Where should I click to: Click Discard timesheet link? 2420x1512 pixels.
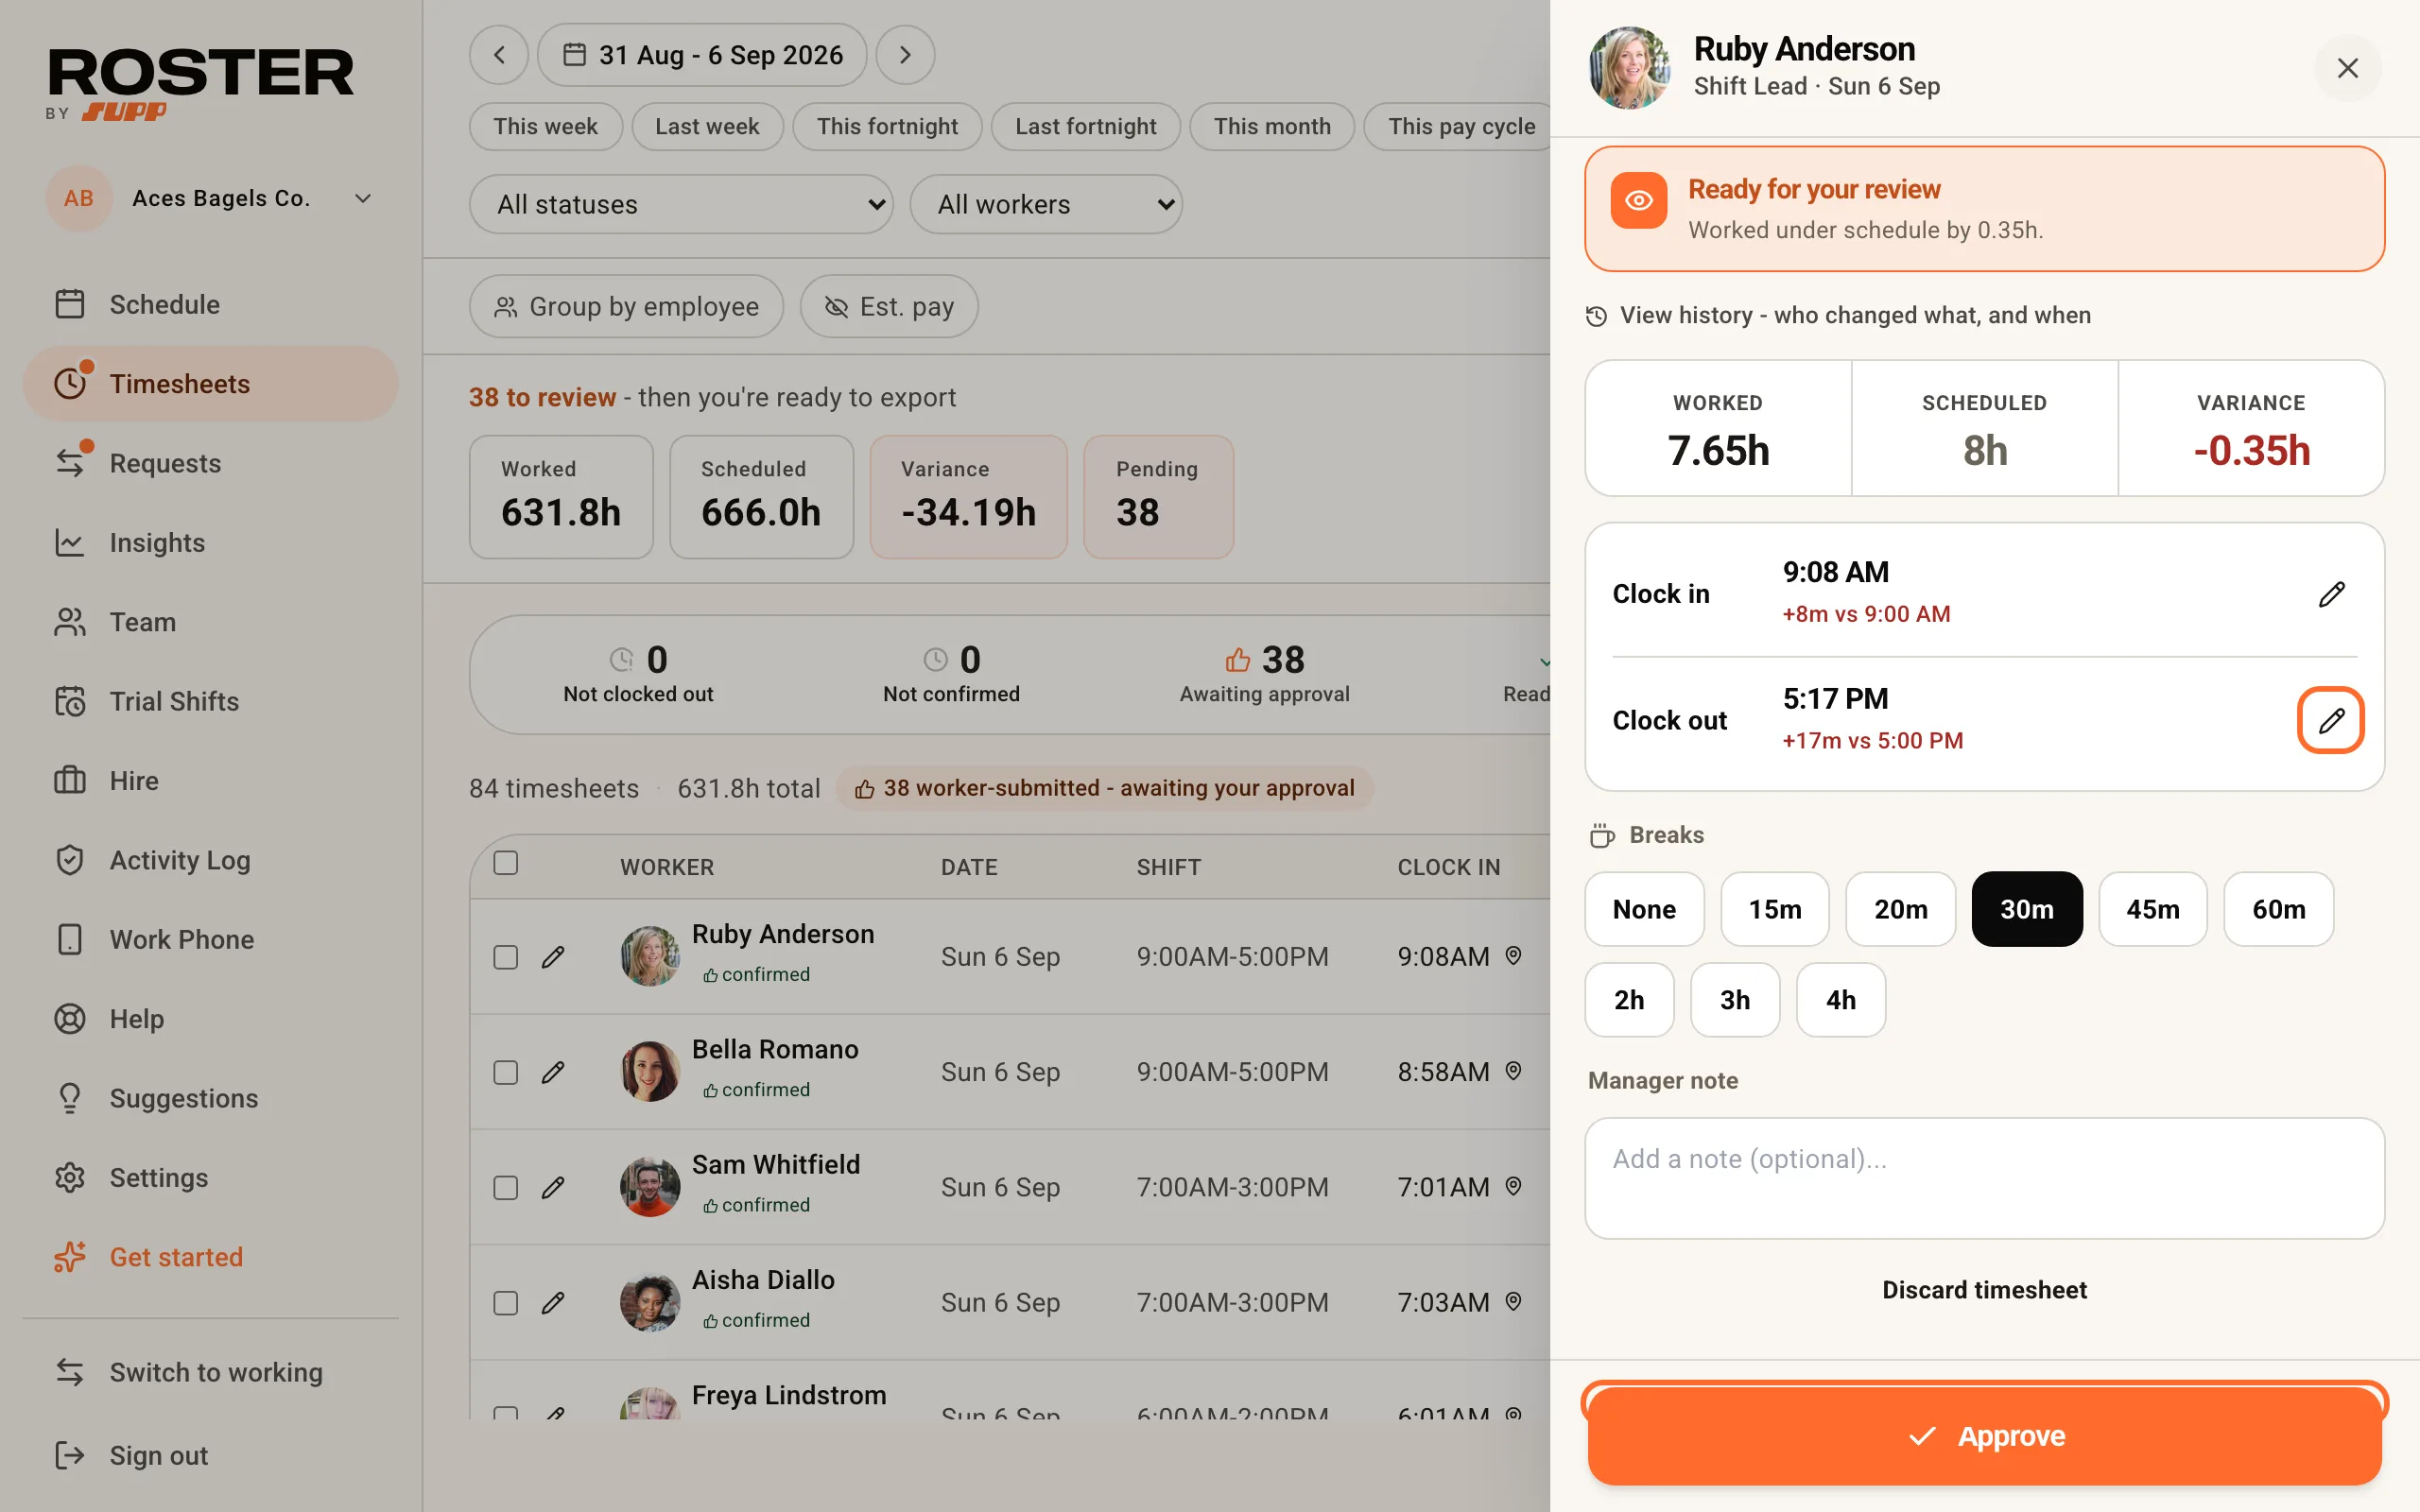pyautogui.click(x=1984, y=1290)
